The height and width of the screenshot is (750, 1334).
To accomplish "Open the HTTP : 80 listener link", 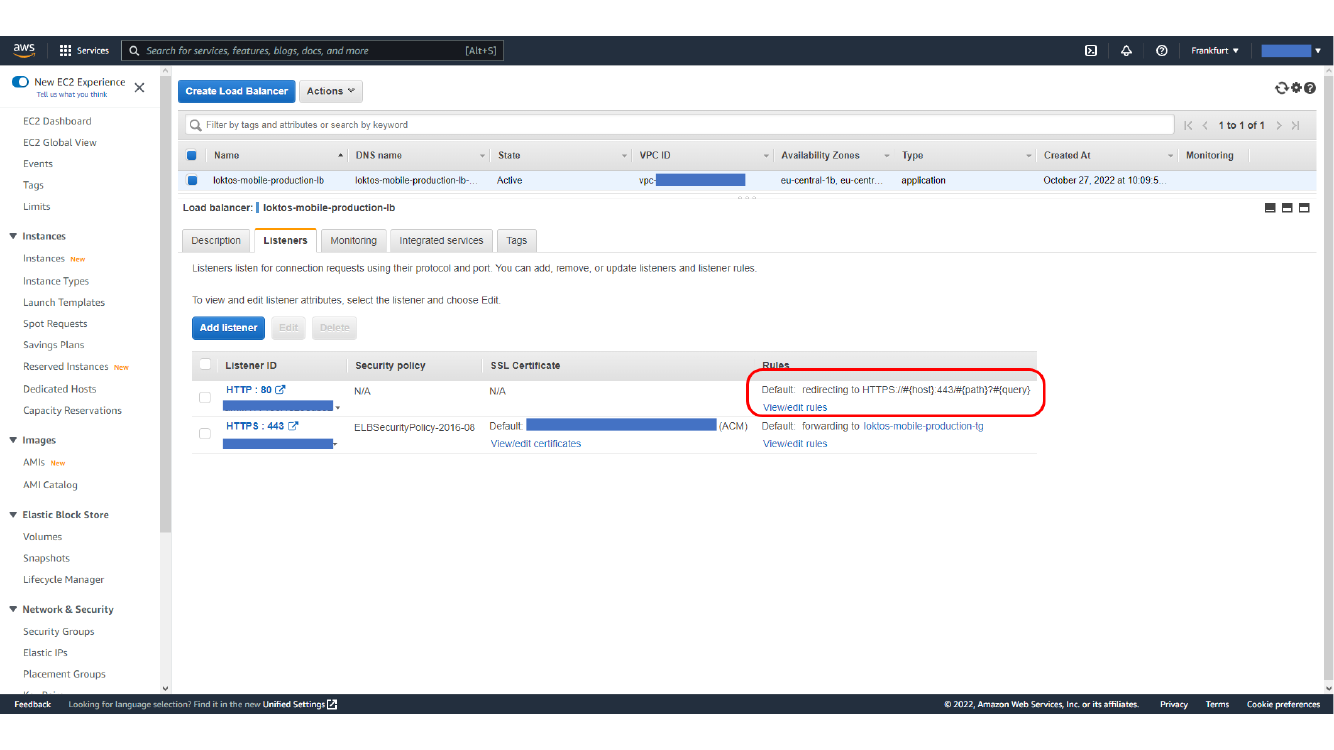I will pyautogui.click(x=249, y=390).
